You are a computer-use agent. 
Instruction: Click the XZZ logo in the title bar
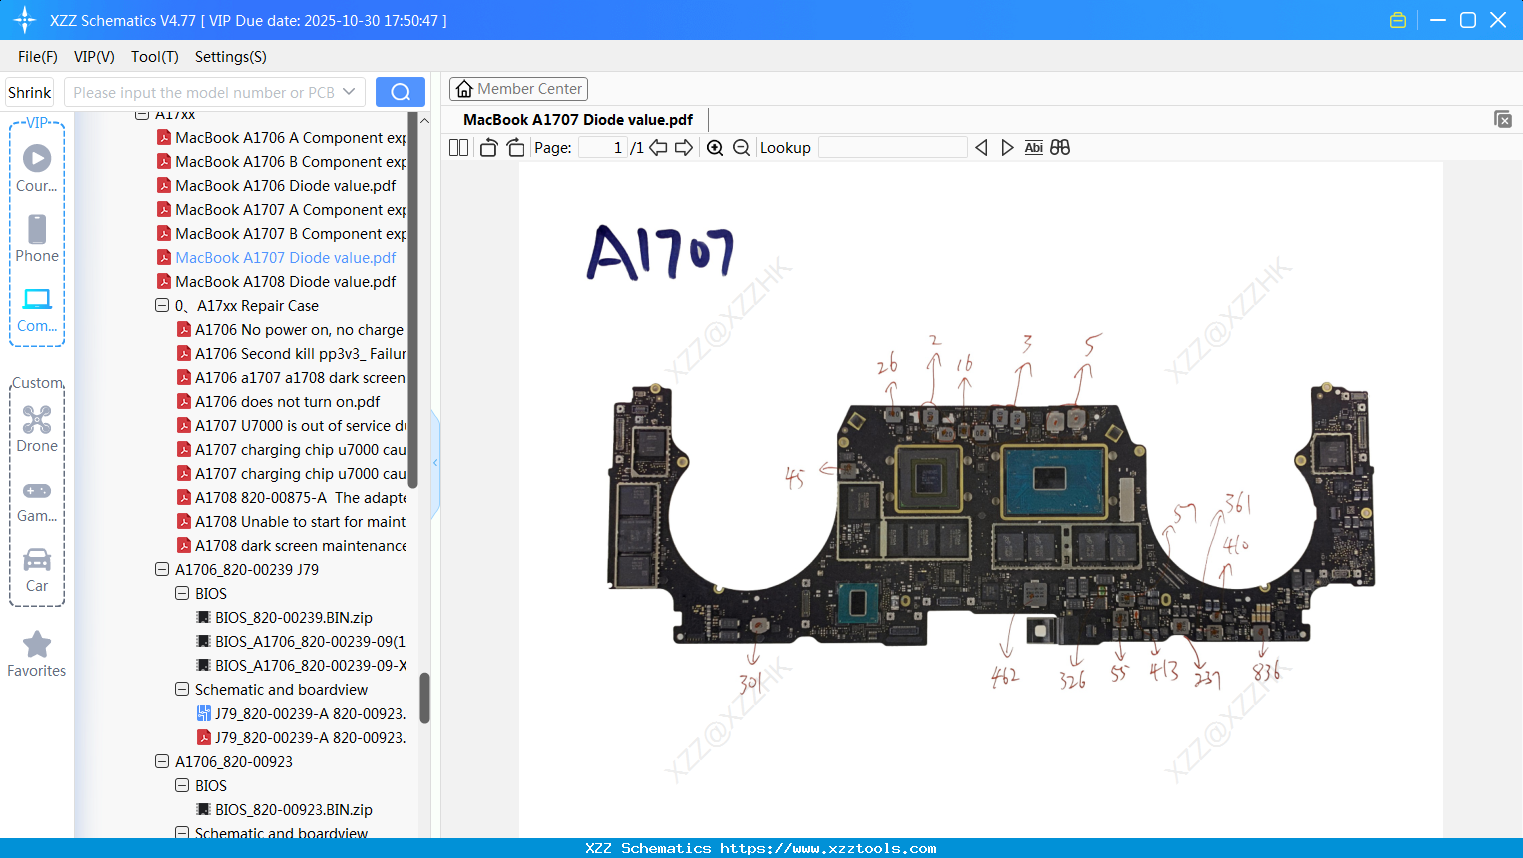click(25, 20)
